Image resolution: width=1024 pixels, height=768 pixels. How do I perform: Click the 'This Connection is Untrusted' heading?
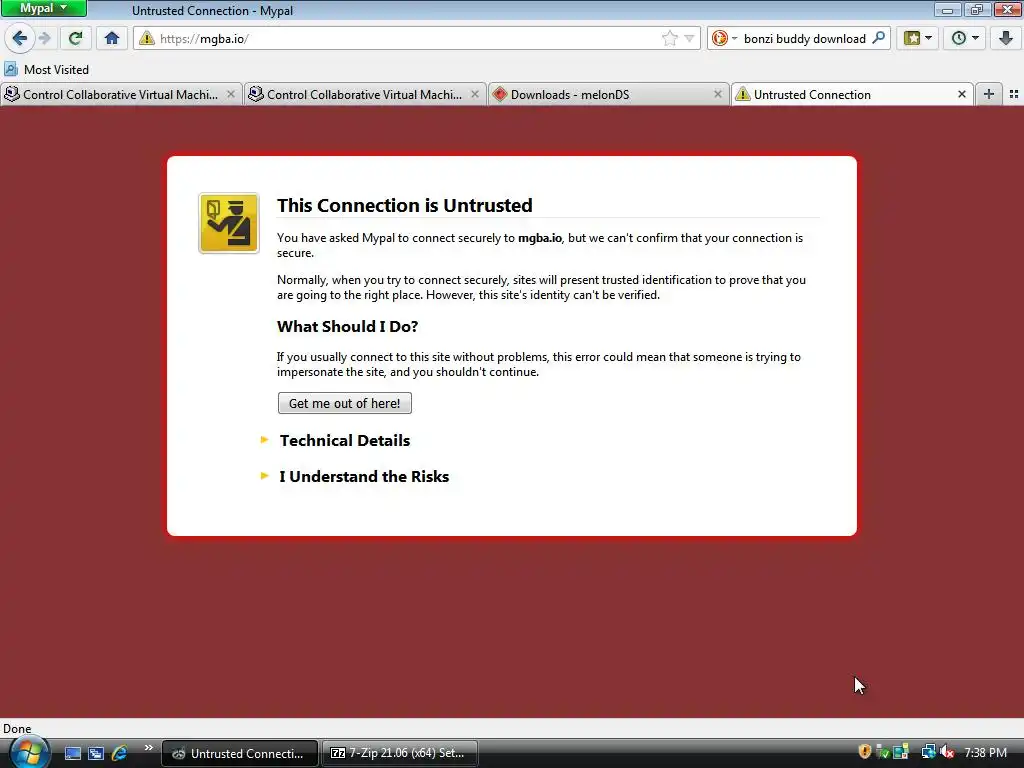(x=405, y=205)
